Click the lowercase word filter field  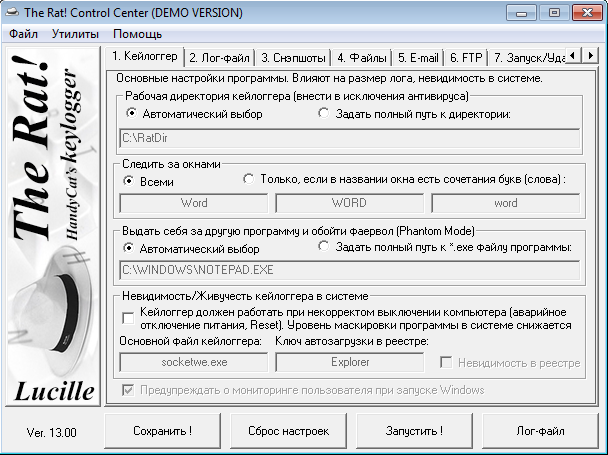click(x=506, y=203)
